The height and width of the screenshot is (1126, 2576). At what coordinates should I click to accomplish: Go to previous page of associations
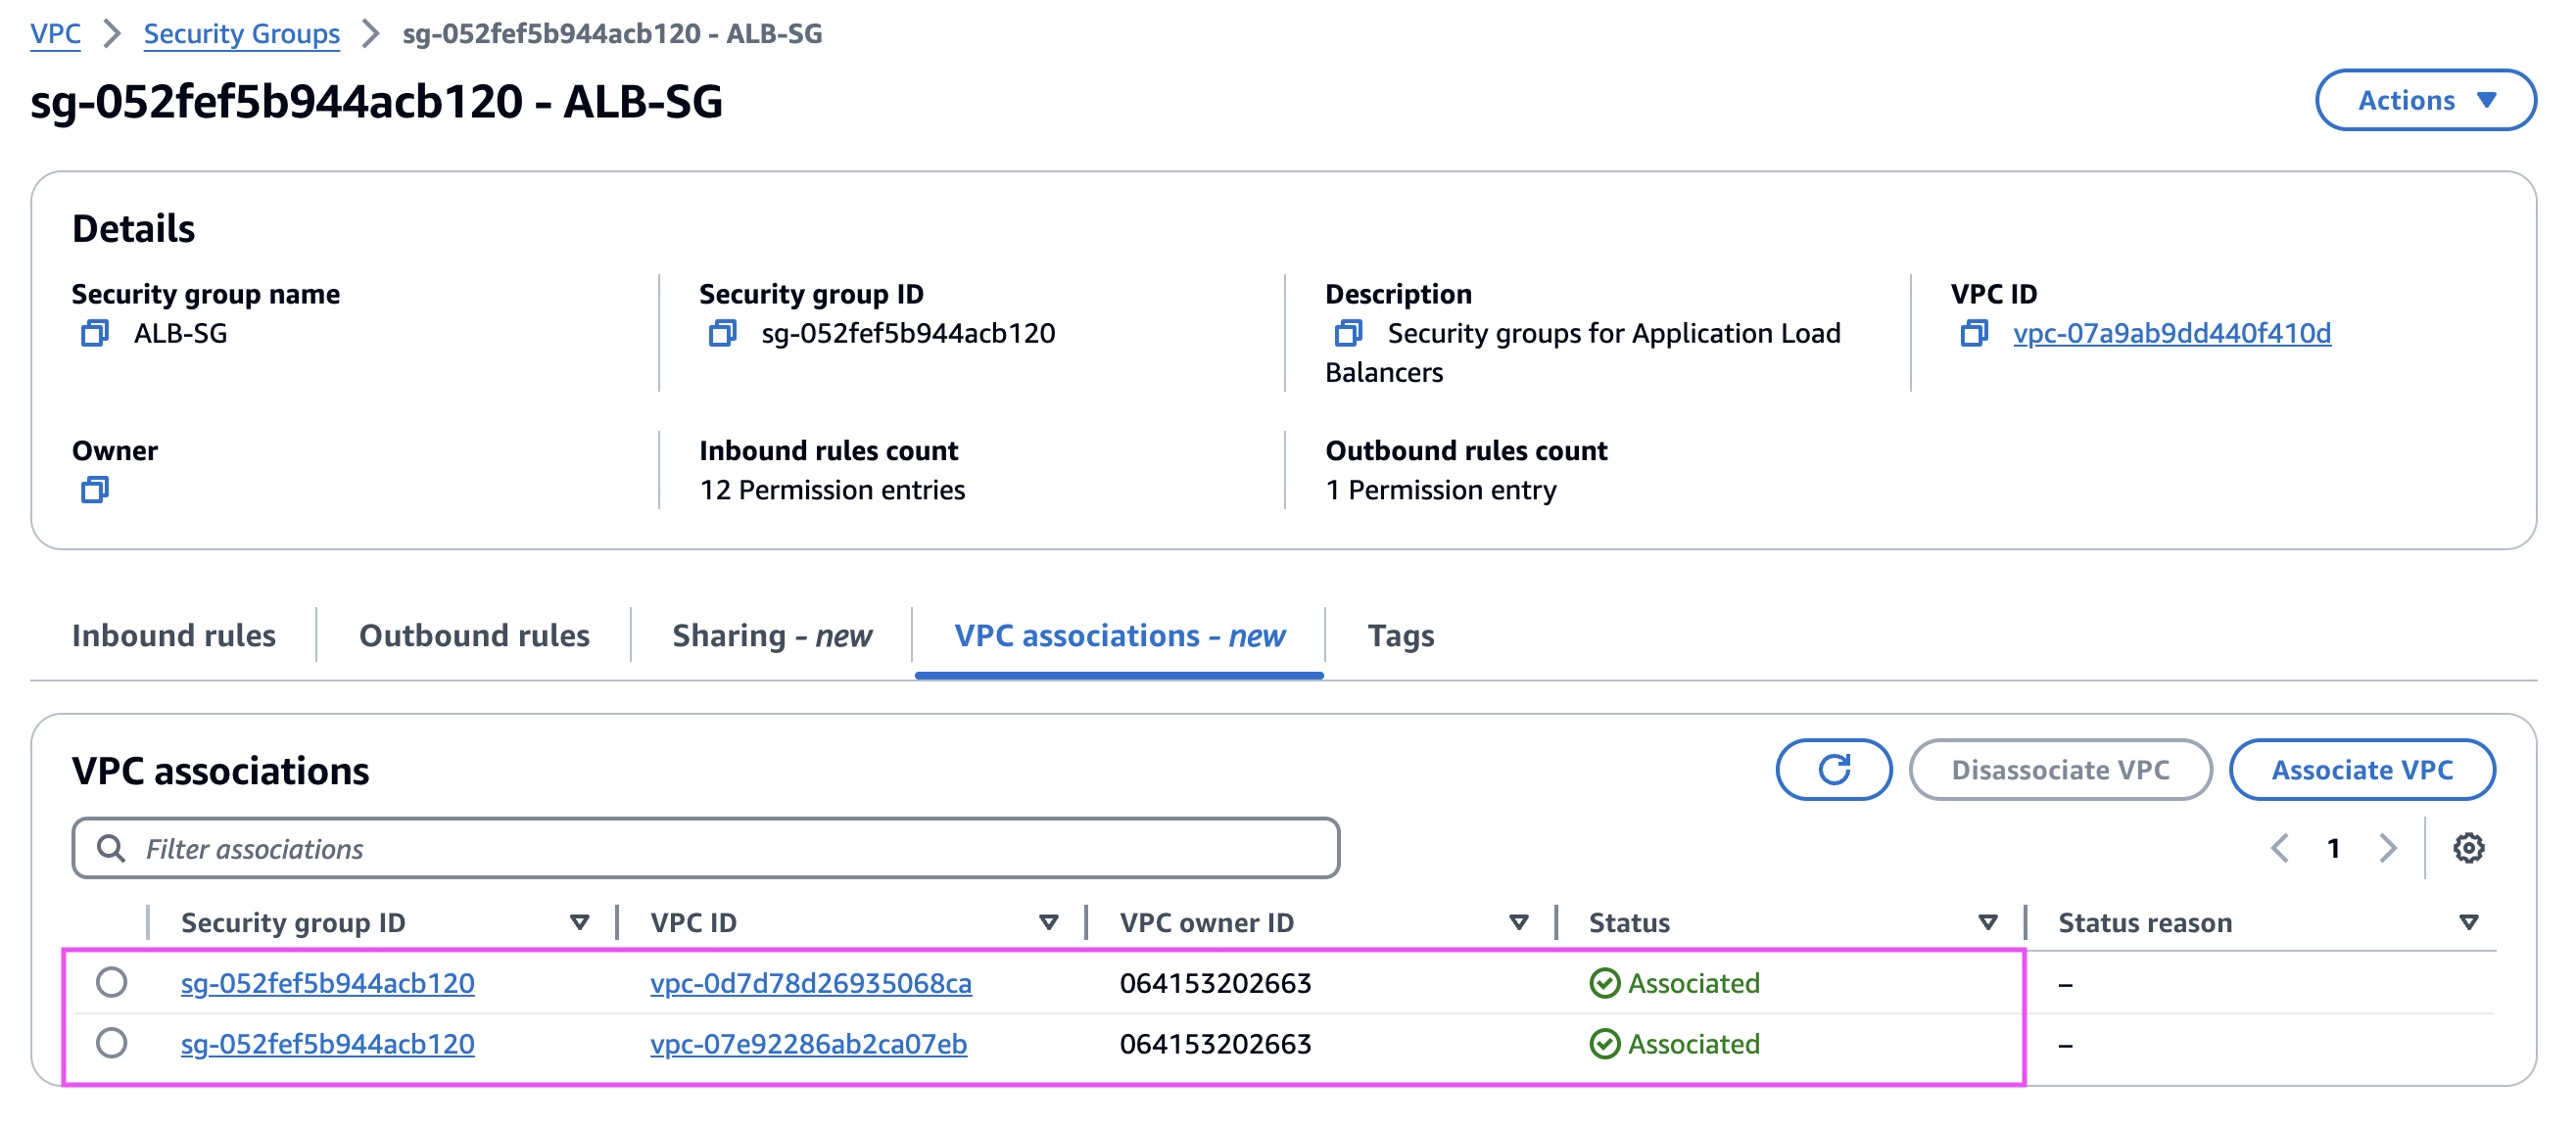click(2279, 848)
